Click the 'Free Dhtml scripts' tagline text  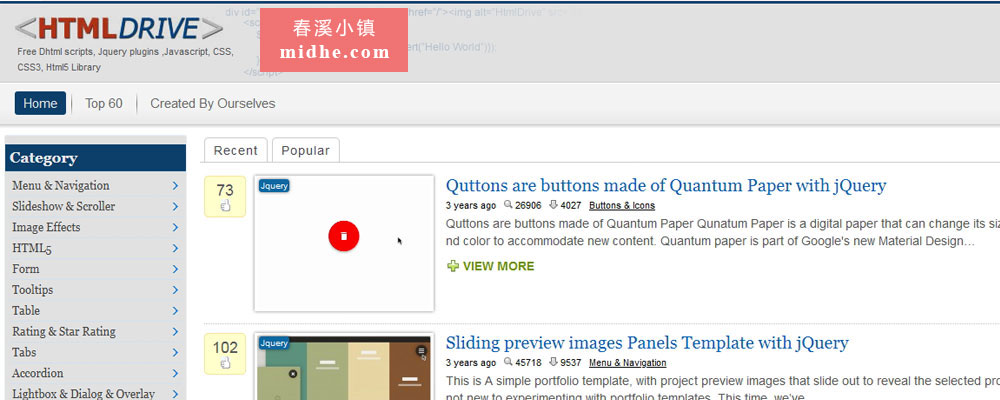[x=125, y=59]
